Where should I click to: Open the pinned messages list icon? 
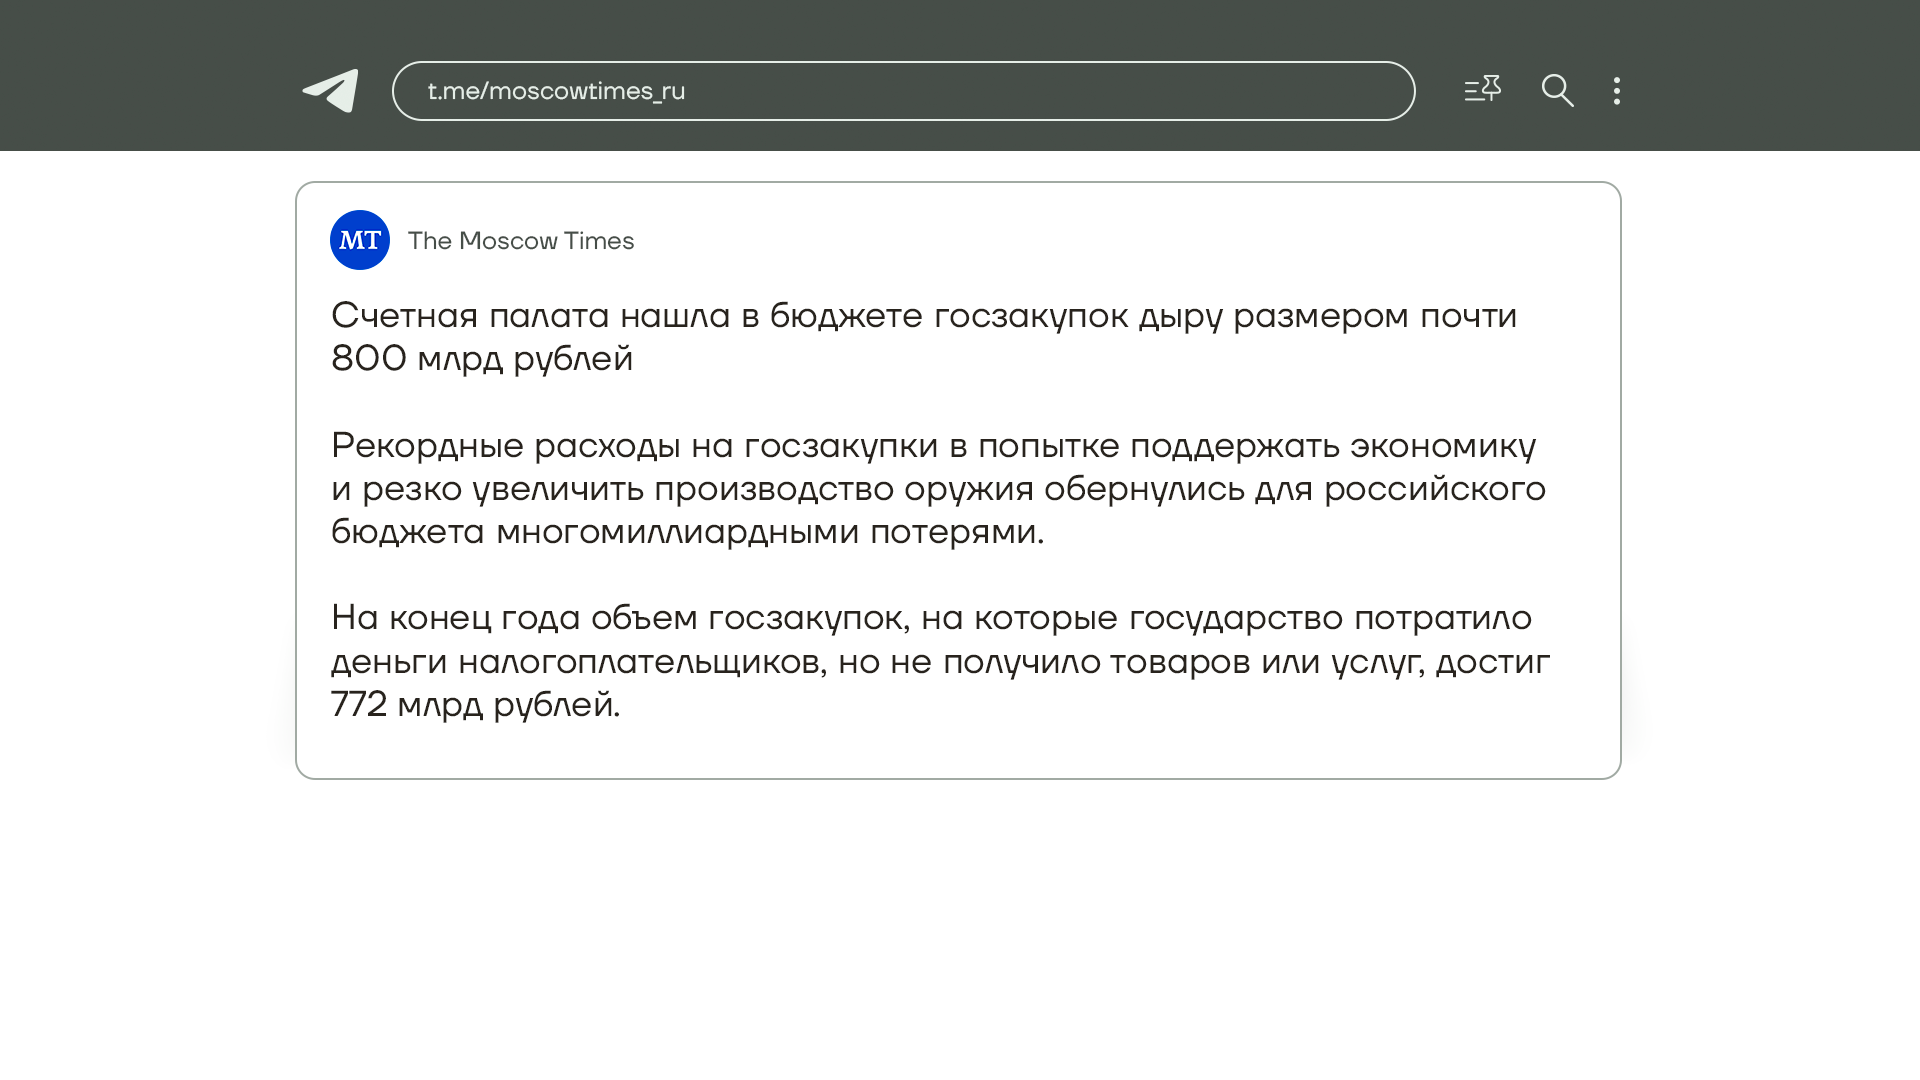[1482, 90]
